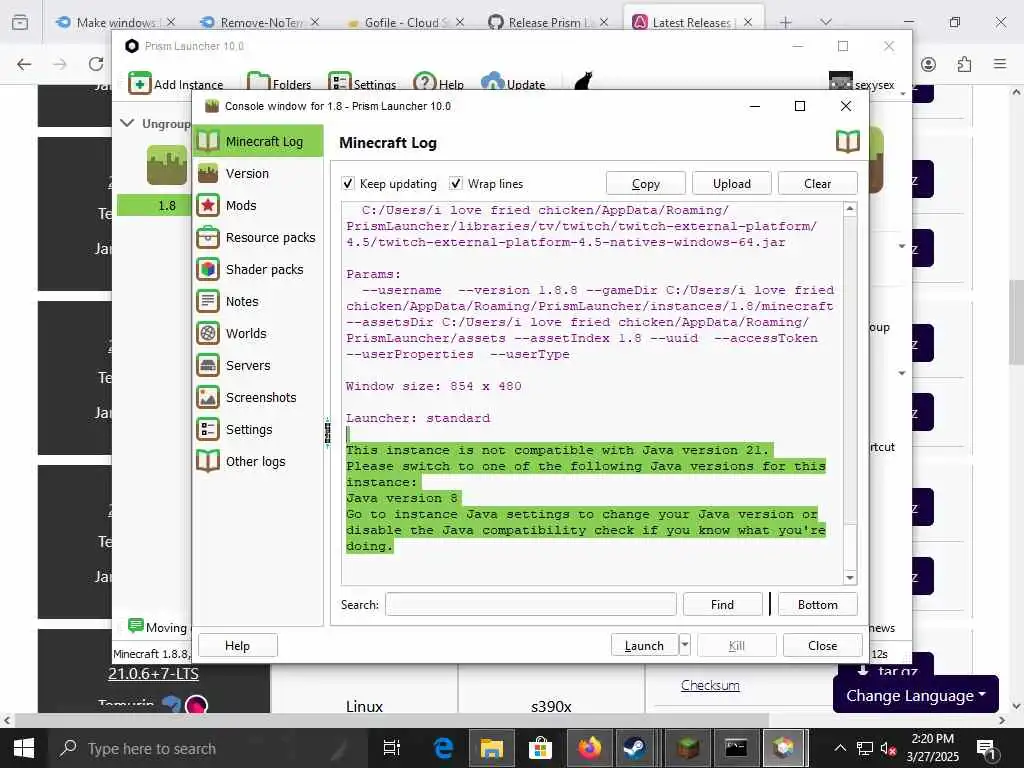Click the black cat icon in toolbar
The height and width of the screenshot is (768, 1024).
[583, 82]
